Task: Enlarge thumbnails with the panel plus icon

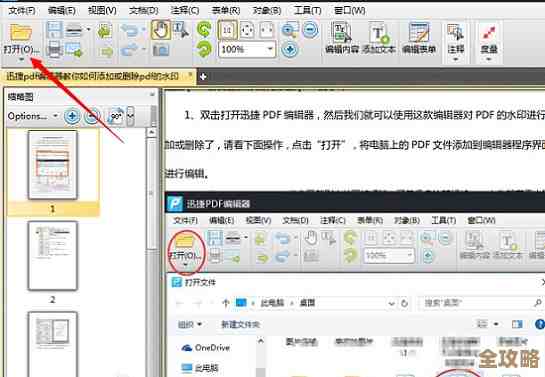Action: tap(72, 116)
